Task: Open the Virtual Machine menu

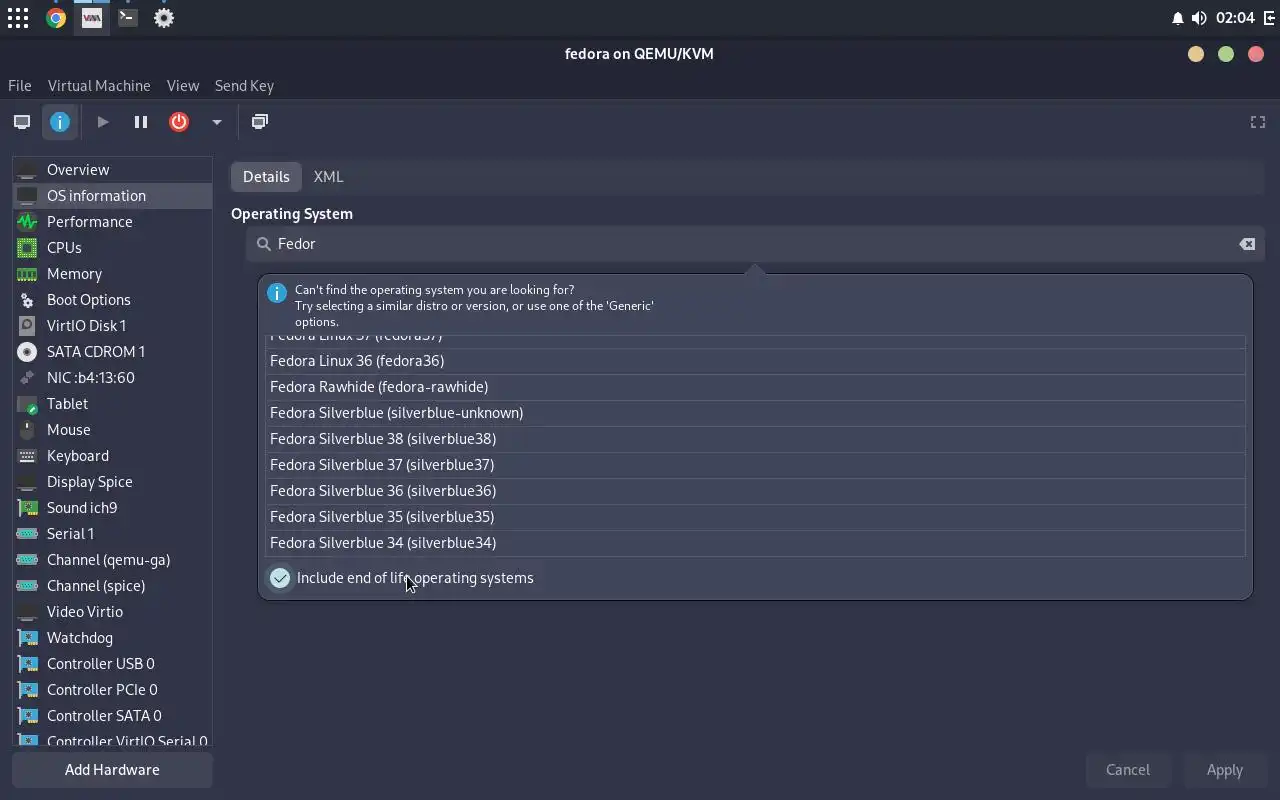Action: click(x=99, y=86)
